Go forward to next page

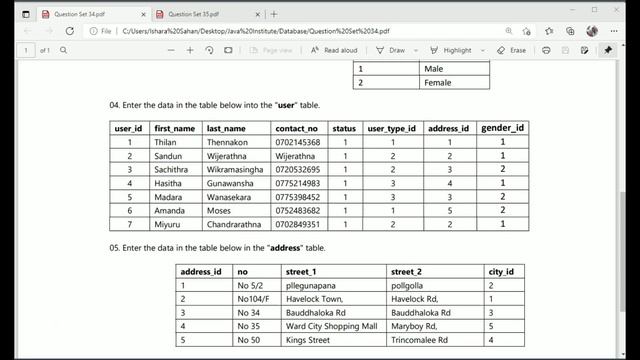[x=49, y=31]
